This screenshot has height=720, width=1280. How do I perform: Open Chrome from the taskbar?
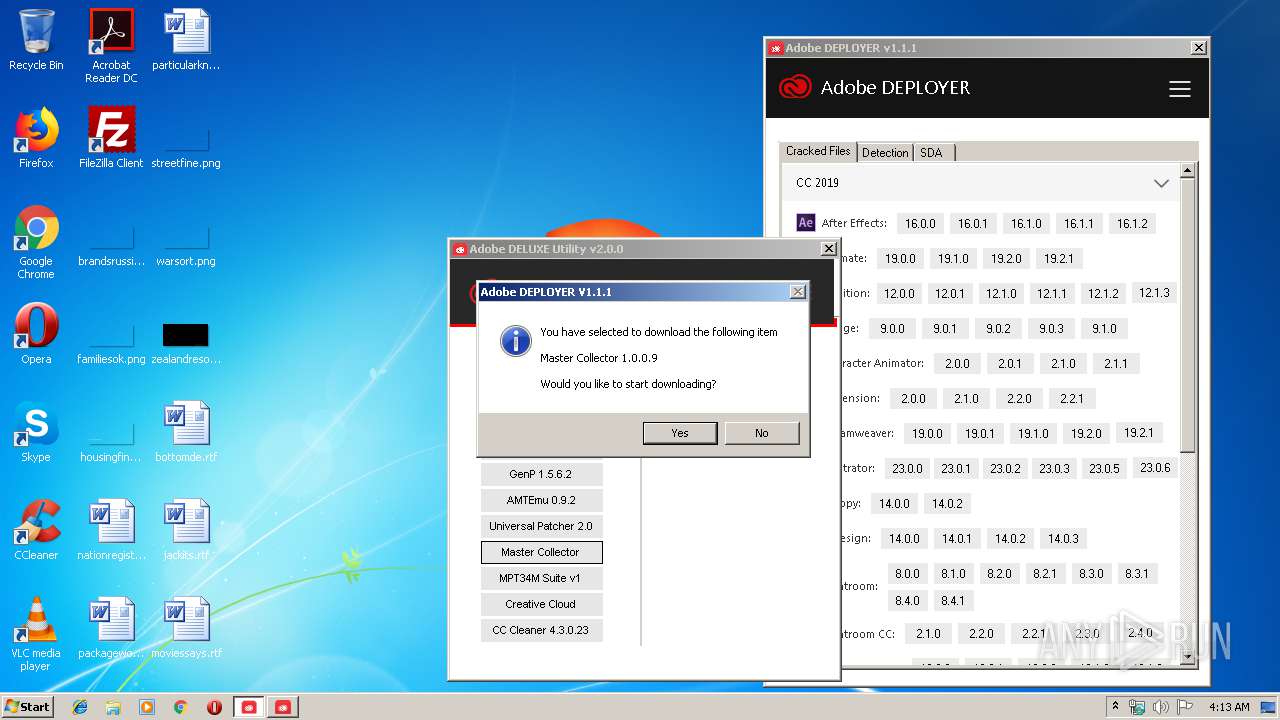click(x=180, y=707)
